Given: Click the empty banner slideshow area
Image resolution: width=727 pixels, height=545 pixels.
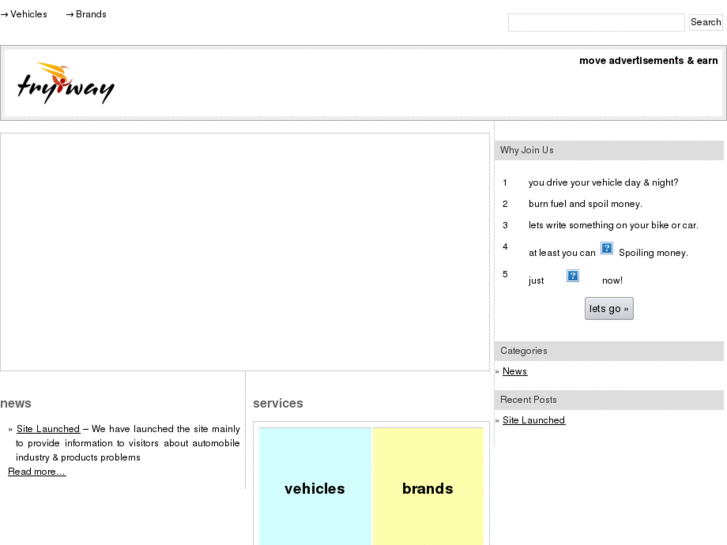Looking at the screenshot, I should tap(245, 252).
